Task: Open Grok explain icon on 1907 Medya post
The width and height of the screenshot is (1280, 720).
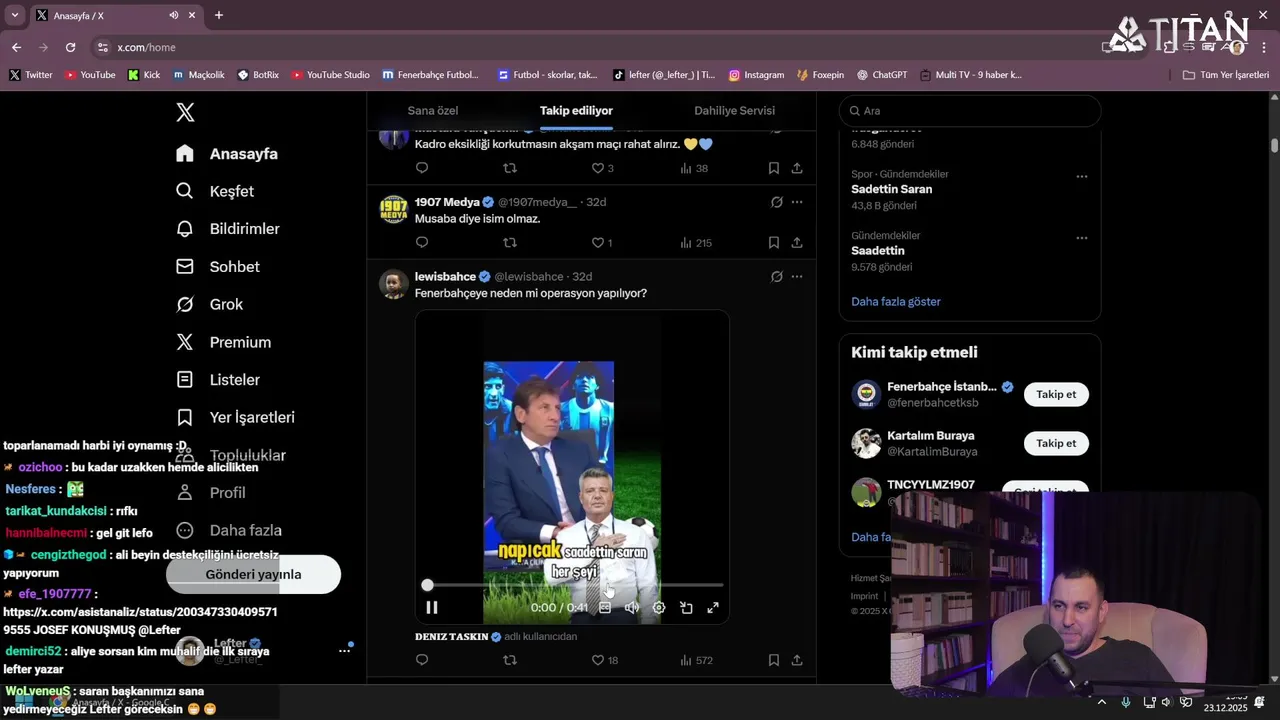Action: pos(776,202)
